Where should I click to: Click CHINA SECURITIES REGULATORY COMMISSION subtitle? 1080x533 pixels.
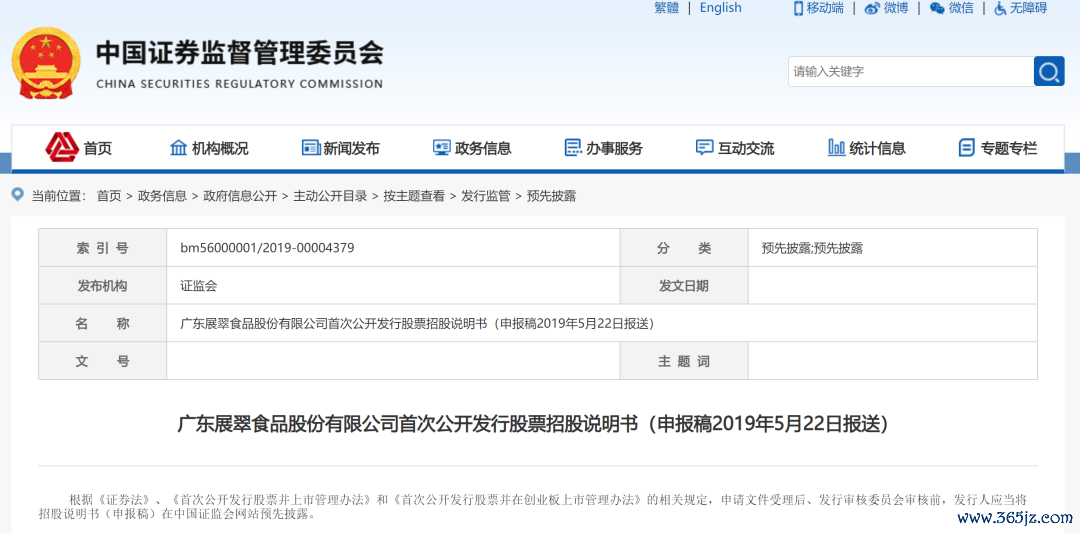tap(240, 84)
